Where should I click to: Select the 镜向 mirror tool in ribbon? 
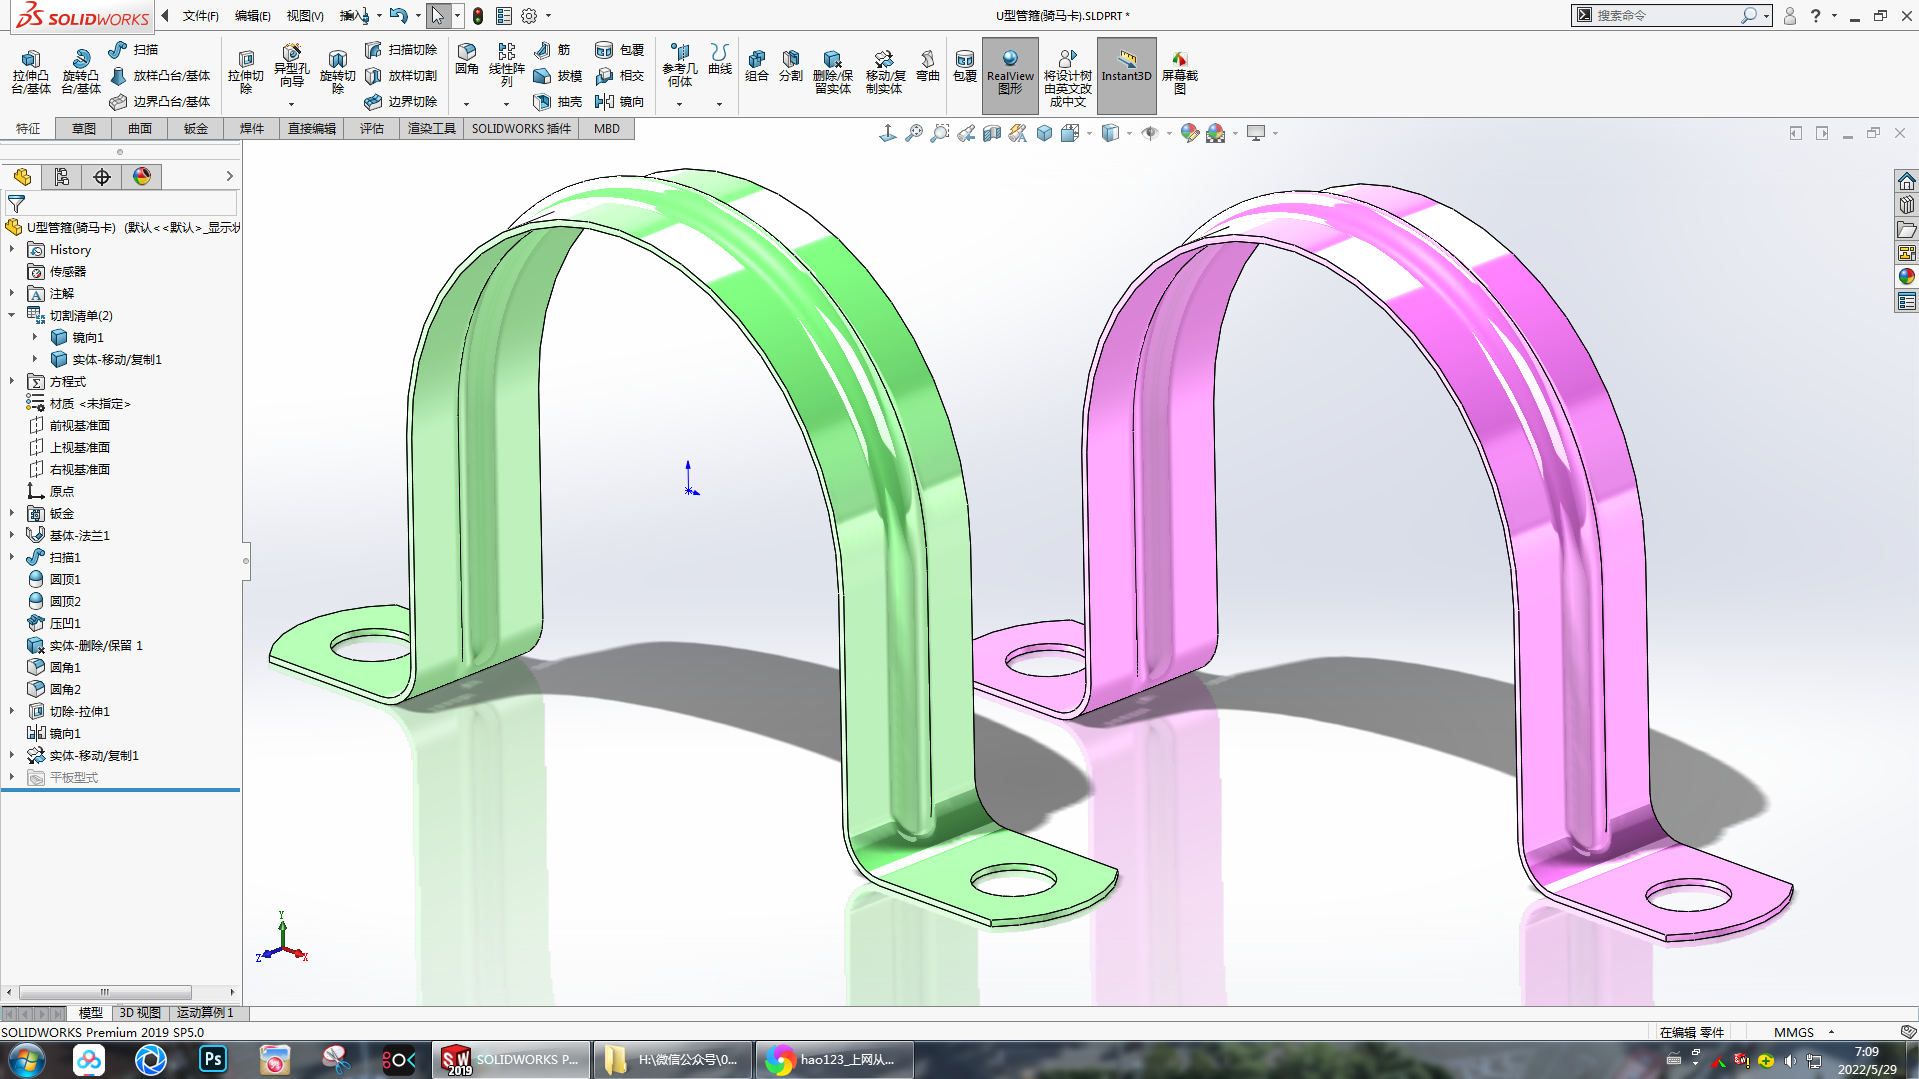click(620, 101)
